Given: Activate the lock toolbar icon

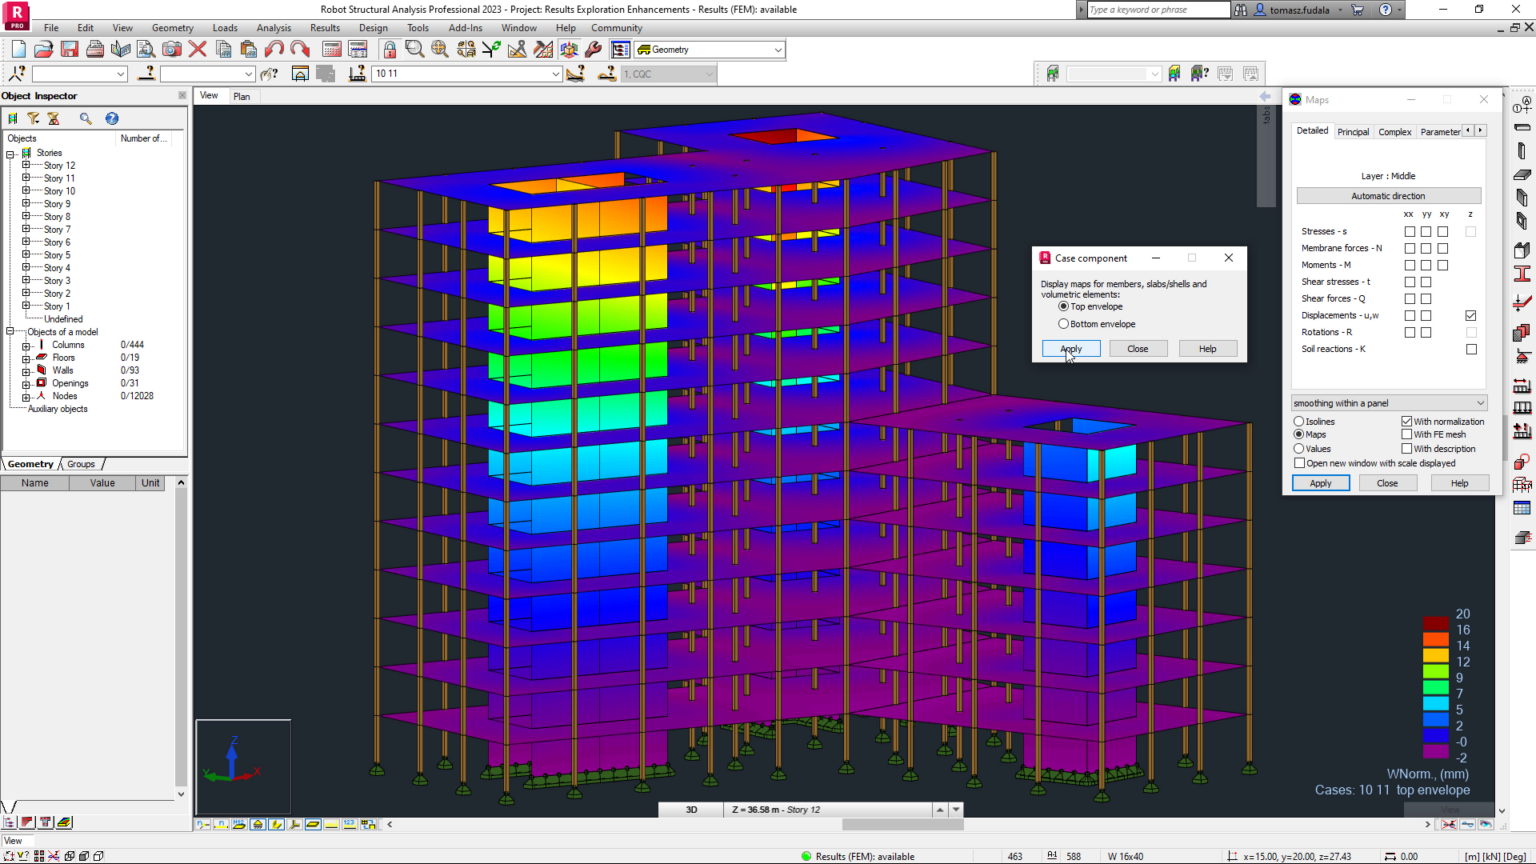Looking at the screenshot, I should click(390, 49).
